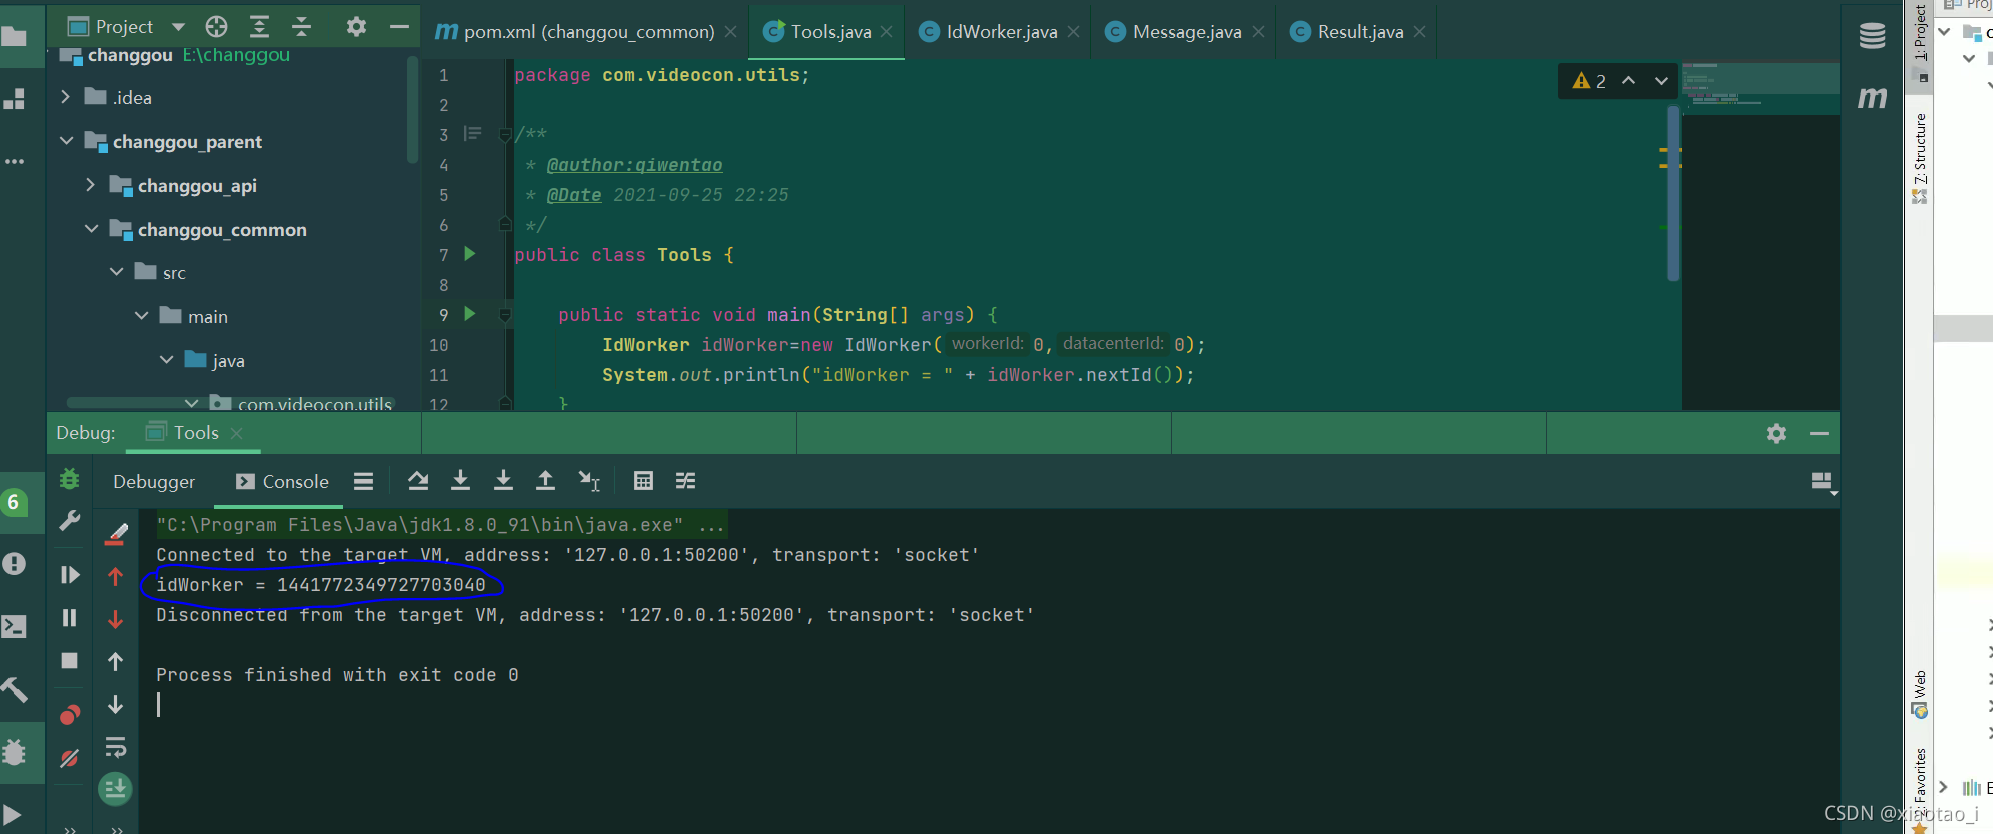
Task: Click the 2 warnings indicator
Action: (x=1589, y=81)
